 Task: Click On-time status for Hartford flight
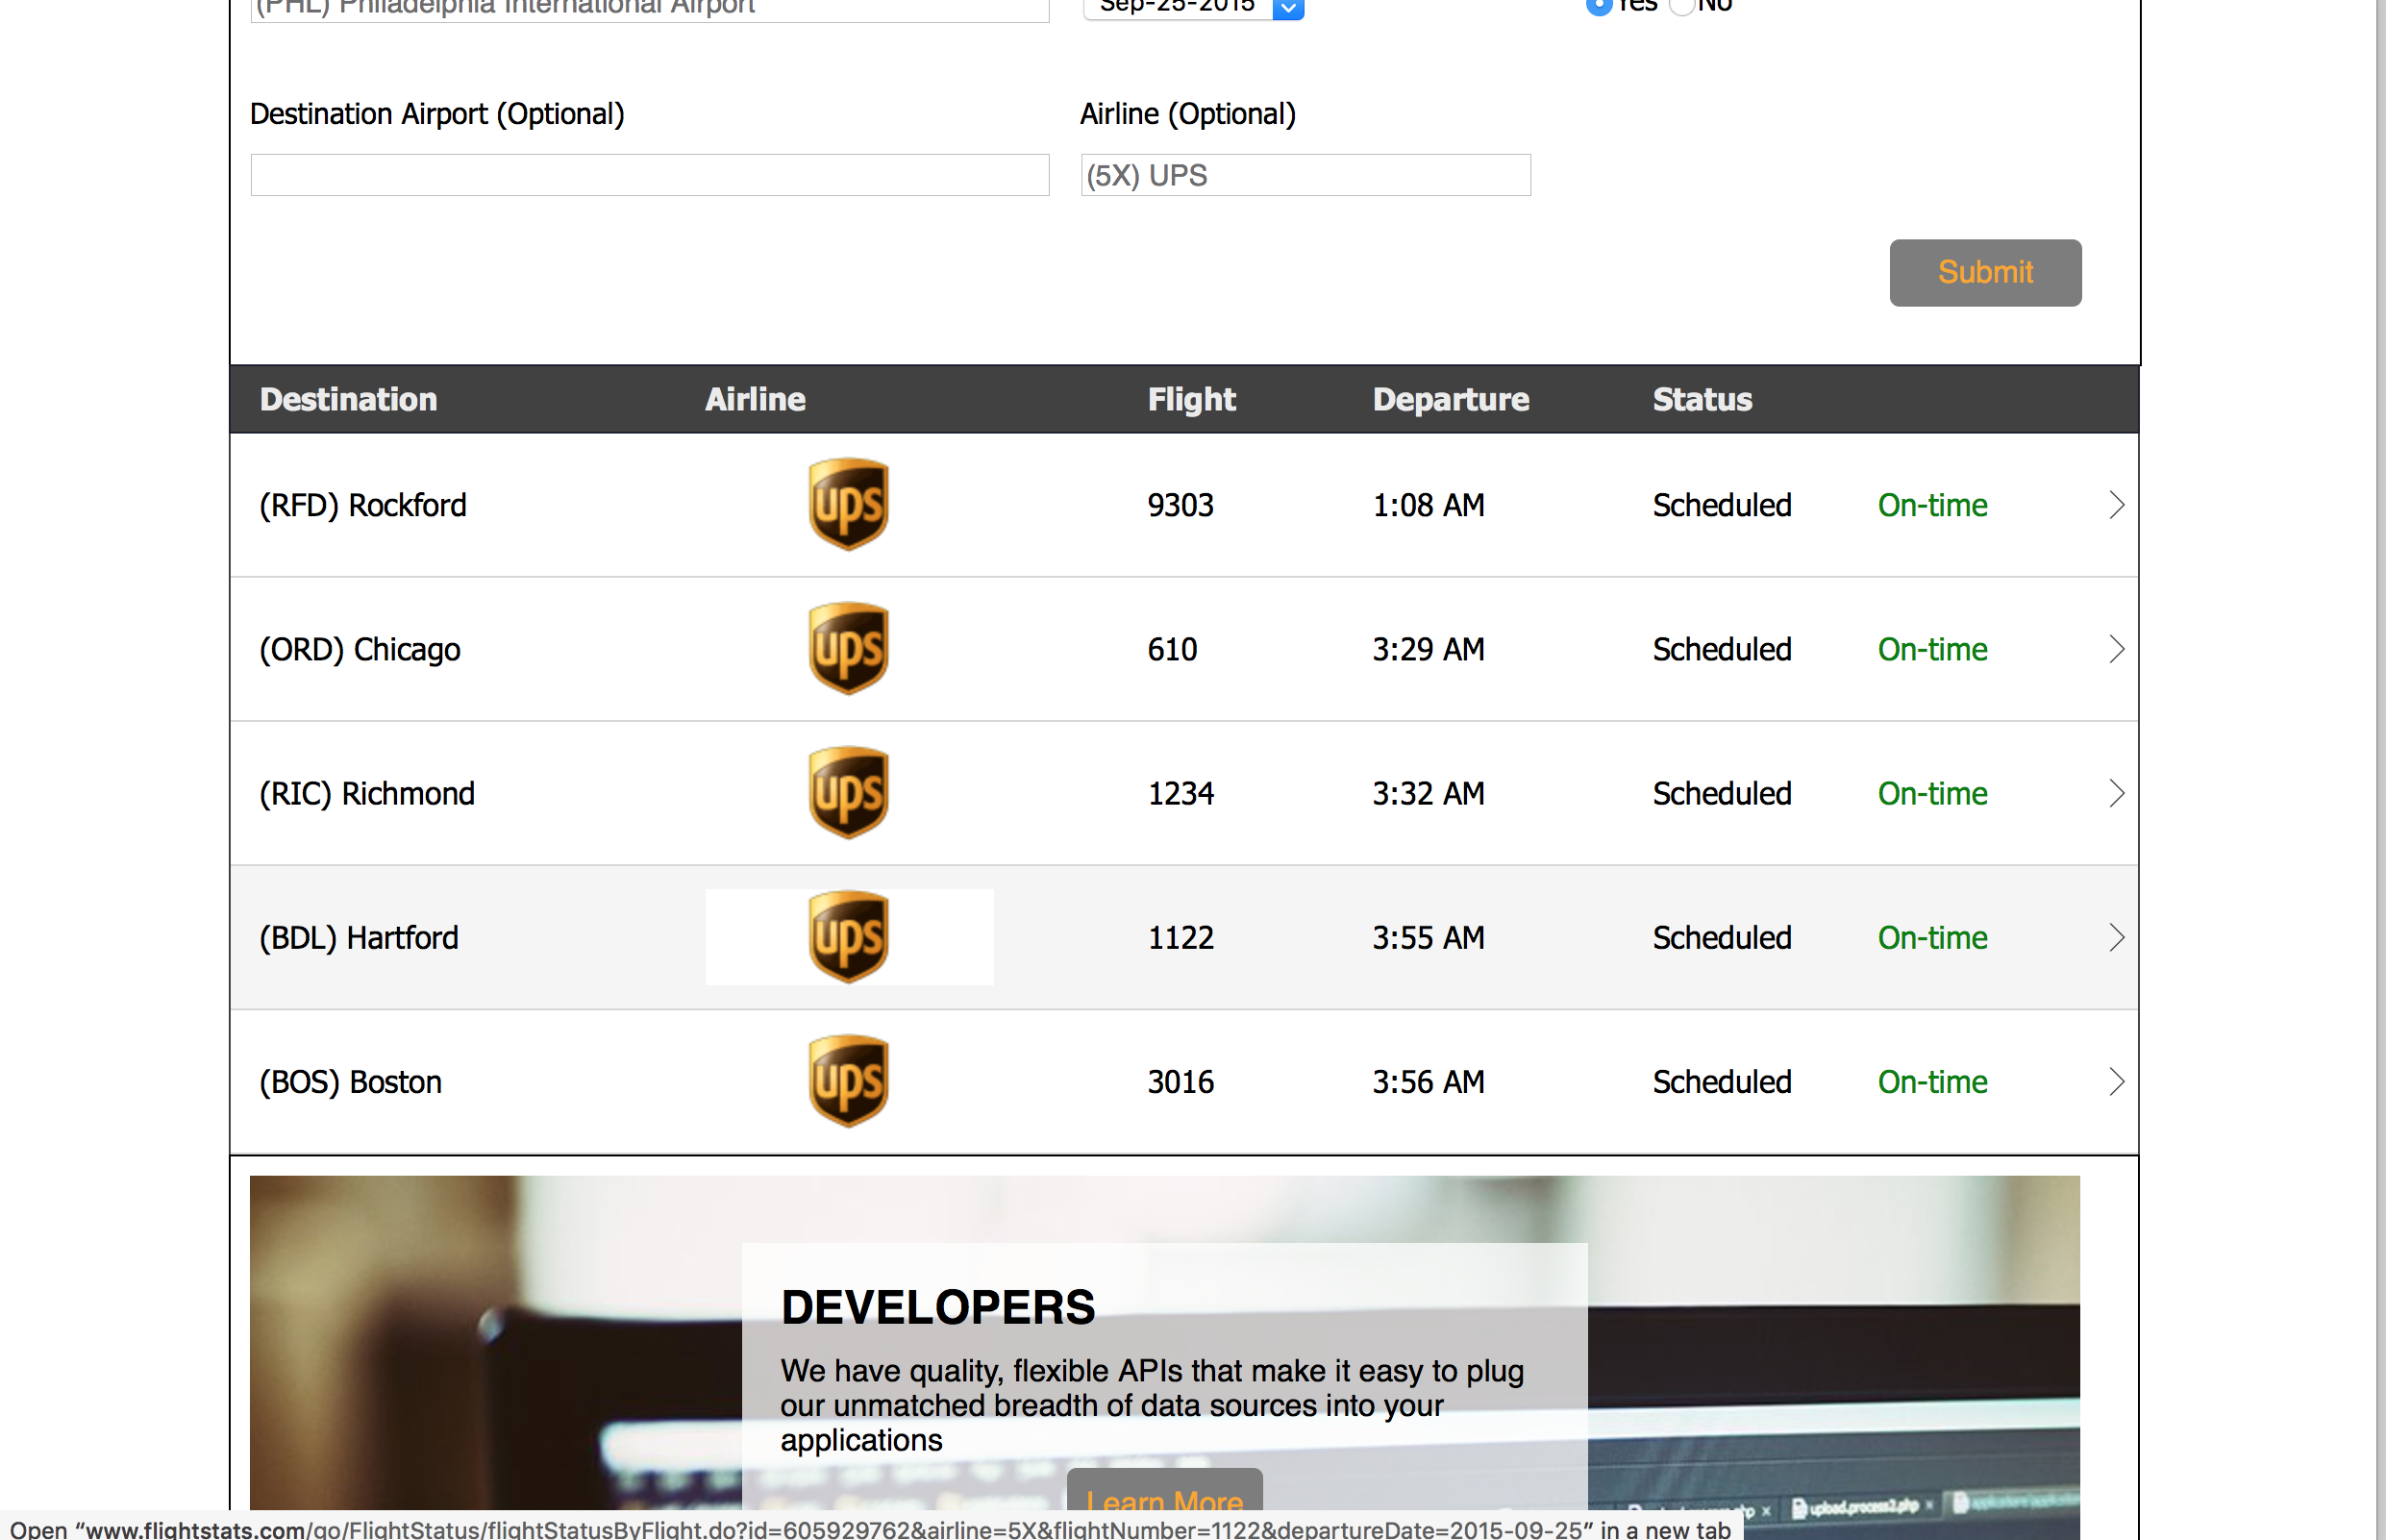[1932, 937]
